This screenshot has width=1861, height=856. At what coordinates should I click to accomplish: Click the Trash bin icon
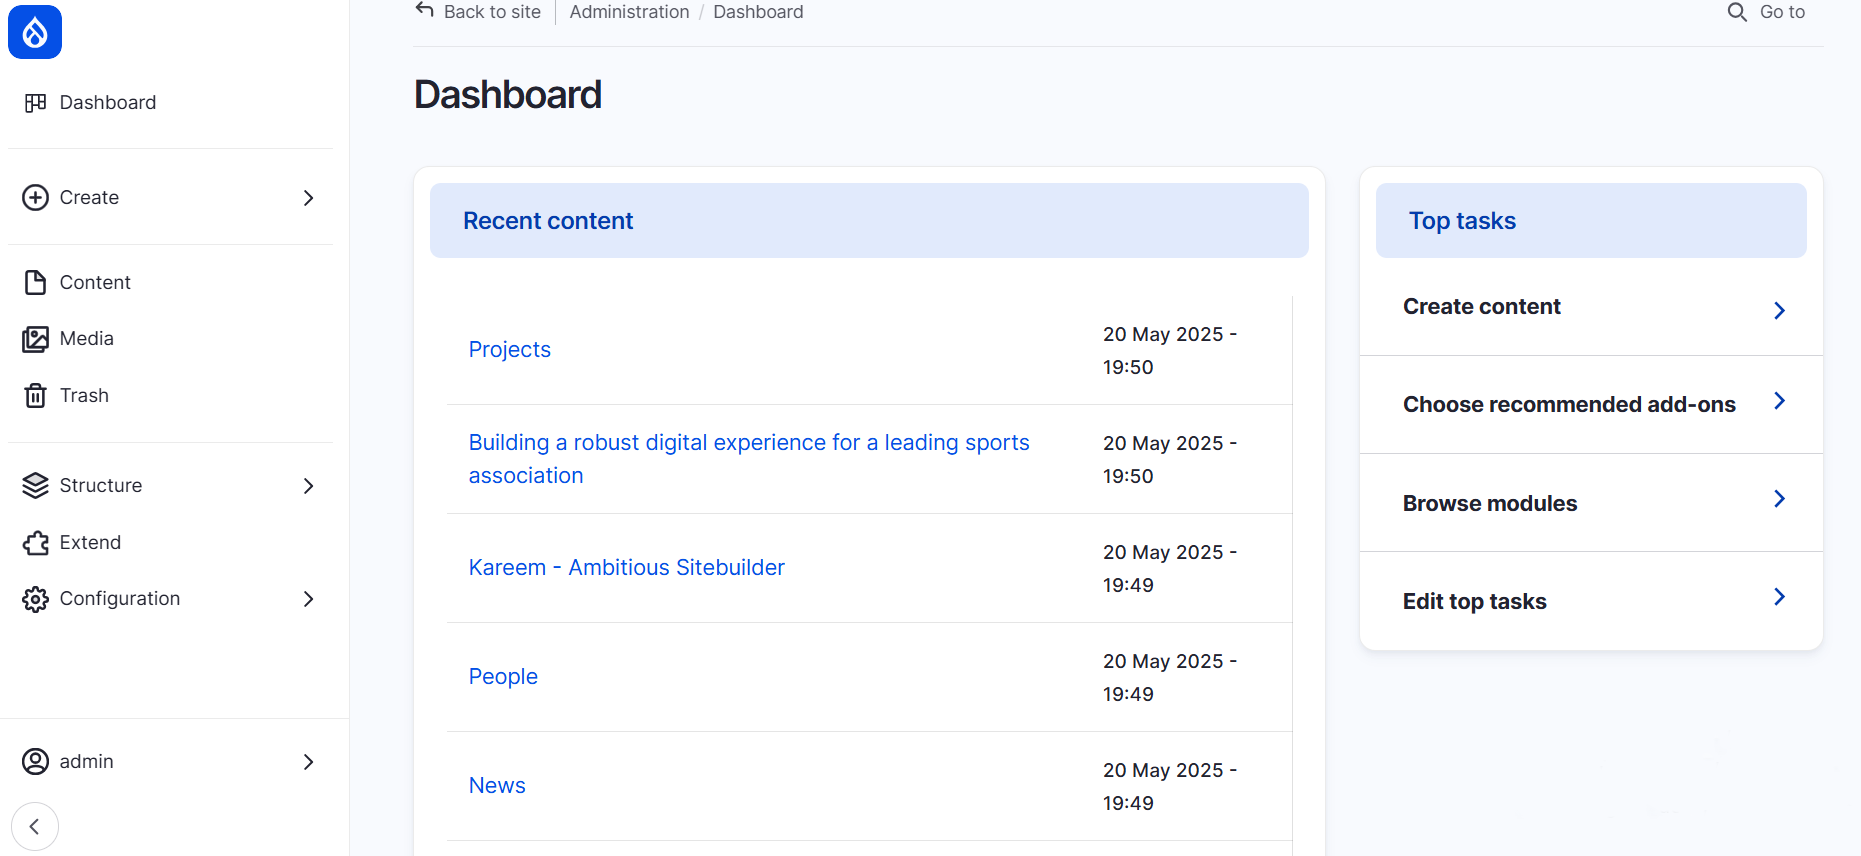(x=36, y=396)
